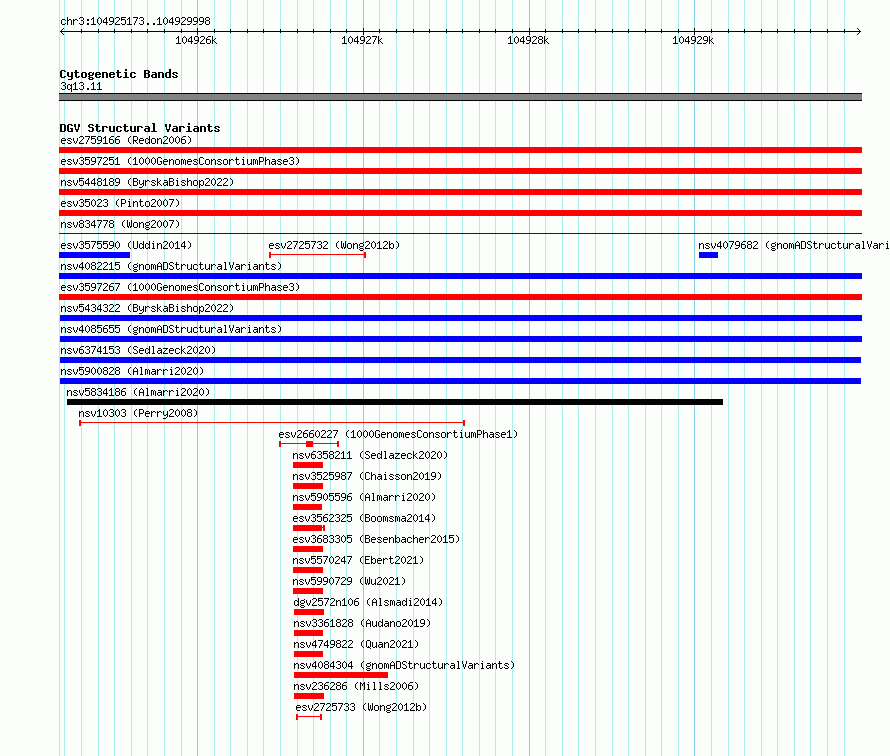Open nsv4085655 (gnomADStructuralVariants) label
This screenshot has height=756, width=890.
(171, 329)
